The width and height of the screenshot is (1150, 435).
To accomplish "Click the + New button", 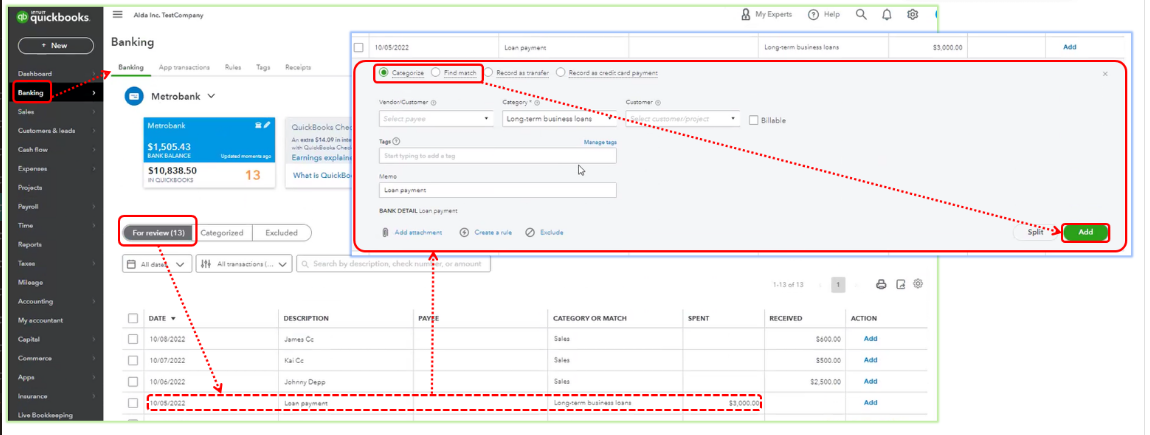I will (56, 45).
